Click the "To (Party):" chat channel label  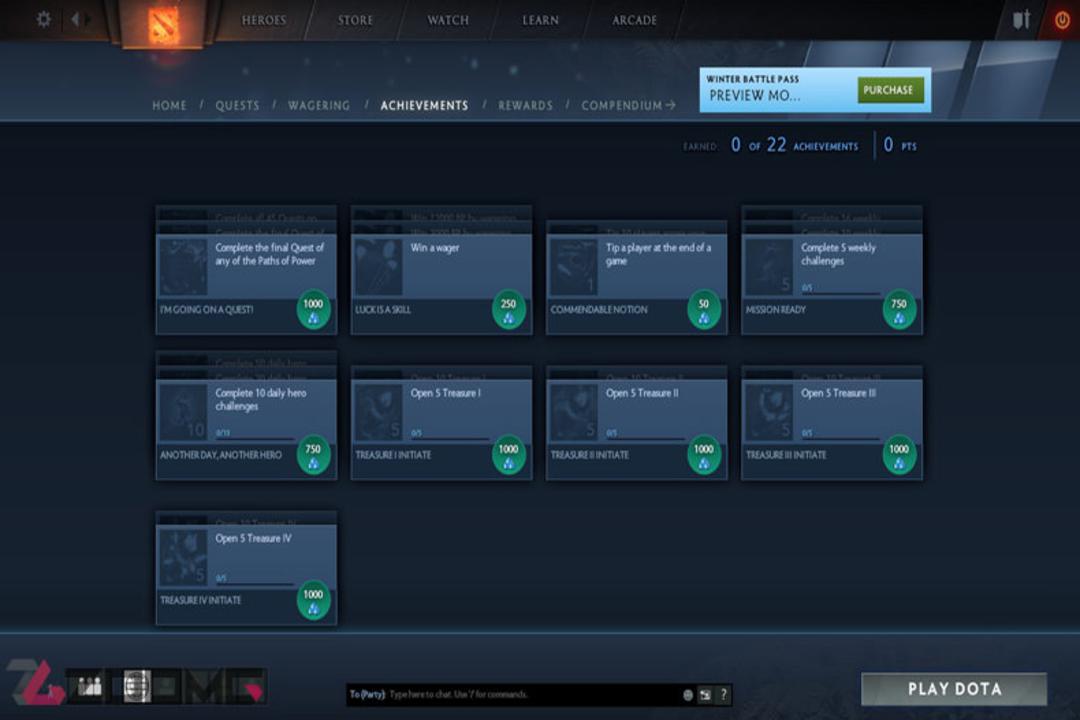pyautogui.click(x=367, y=695)
